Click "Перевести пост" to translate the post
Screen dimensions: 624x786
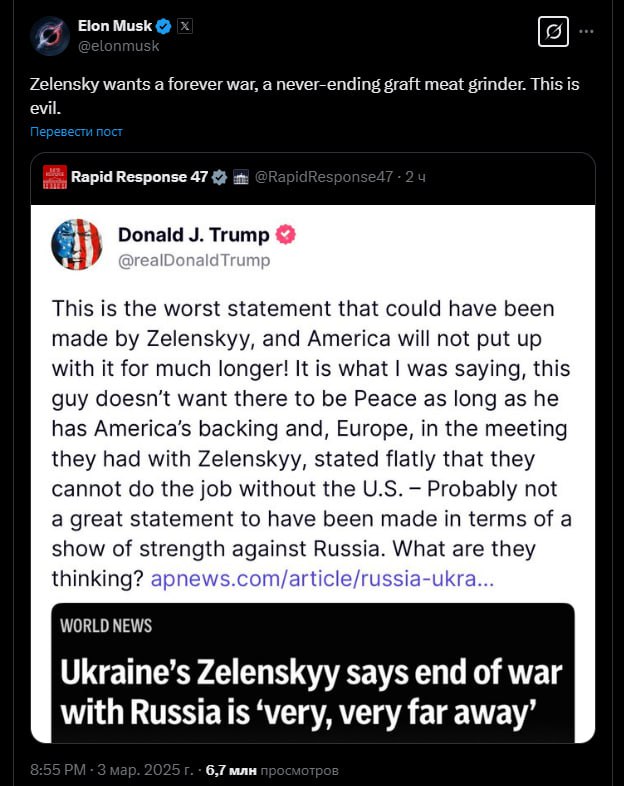point(76,132)
